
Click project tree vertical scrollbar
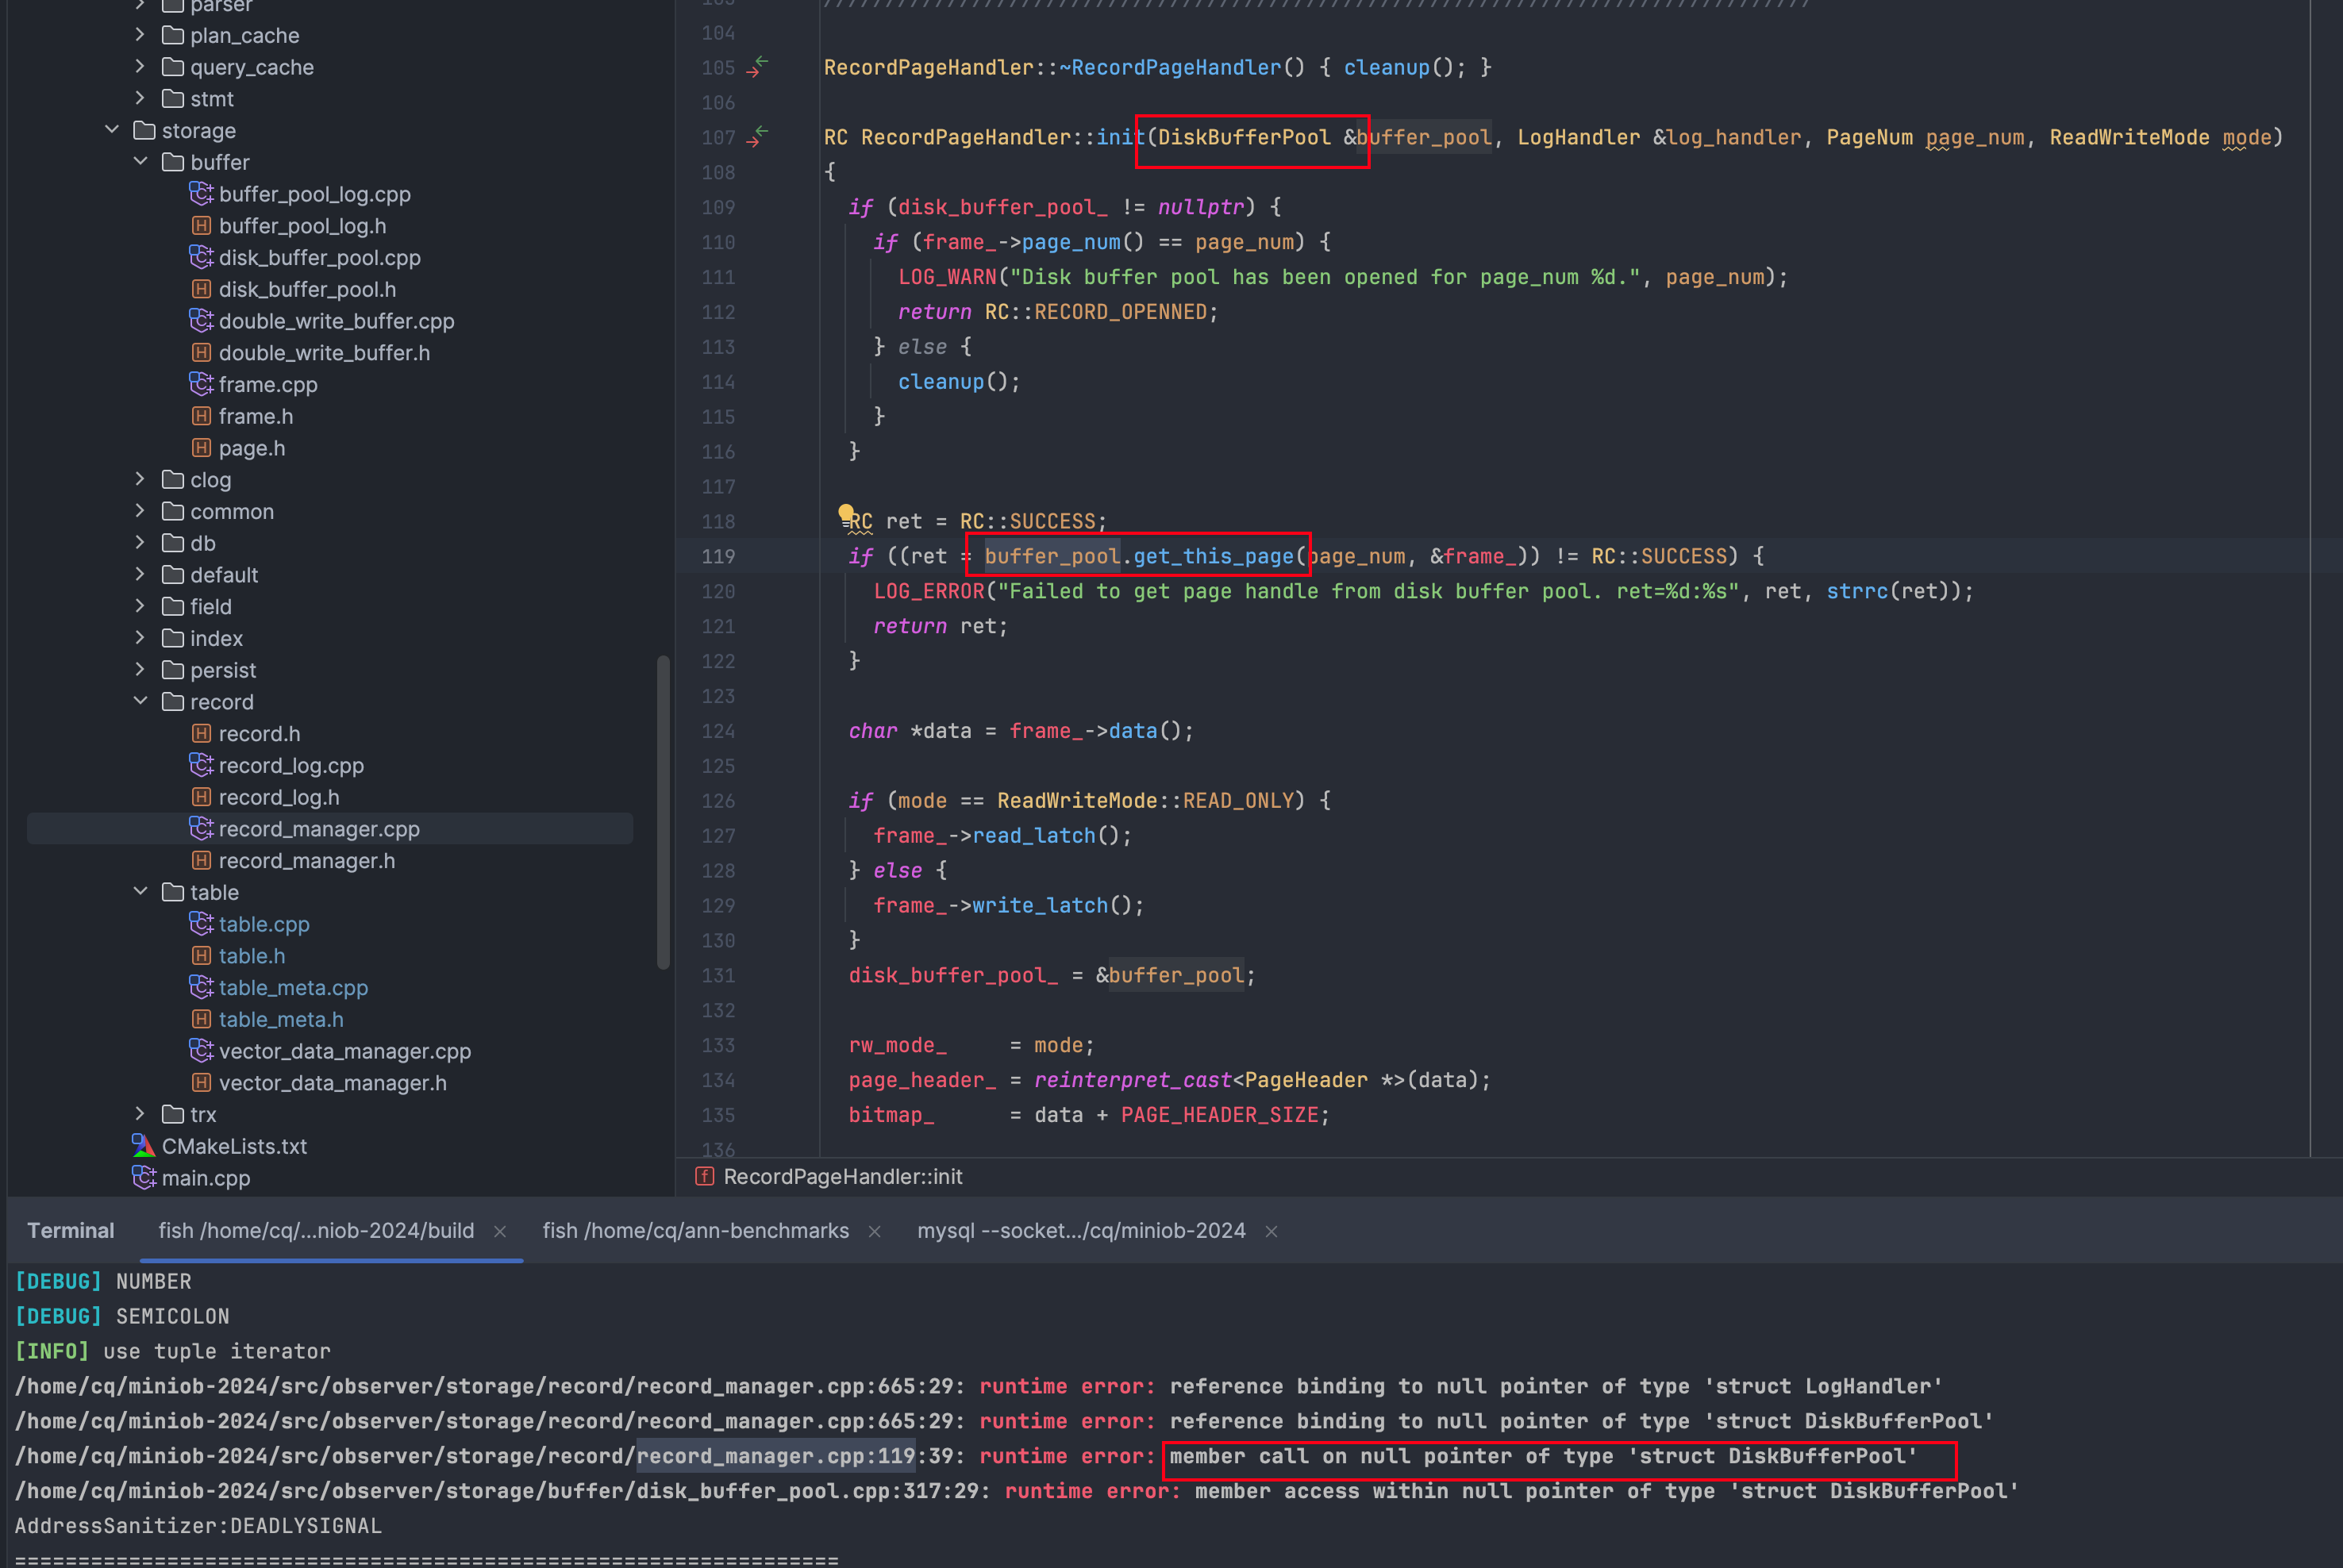(662, 811)
